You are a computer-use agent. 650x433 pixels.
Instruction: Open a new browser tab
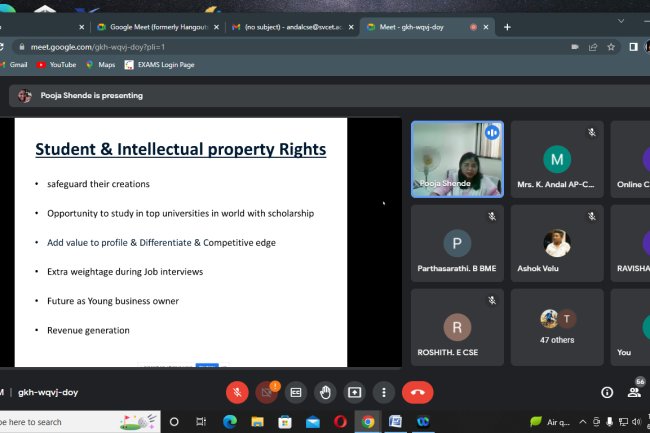point(507,27)
